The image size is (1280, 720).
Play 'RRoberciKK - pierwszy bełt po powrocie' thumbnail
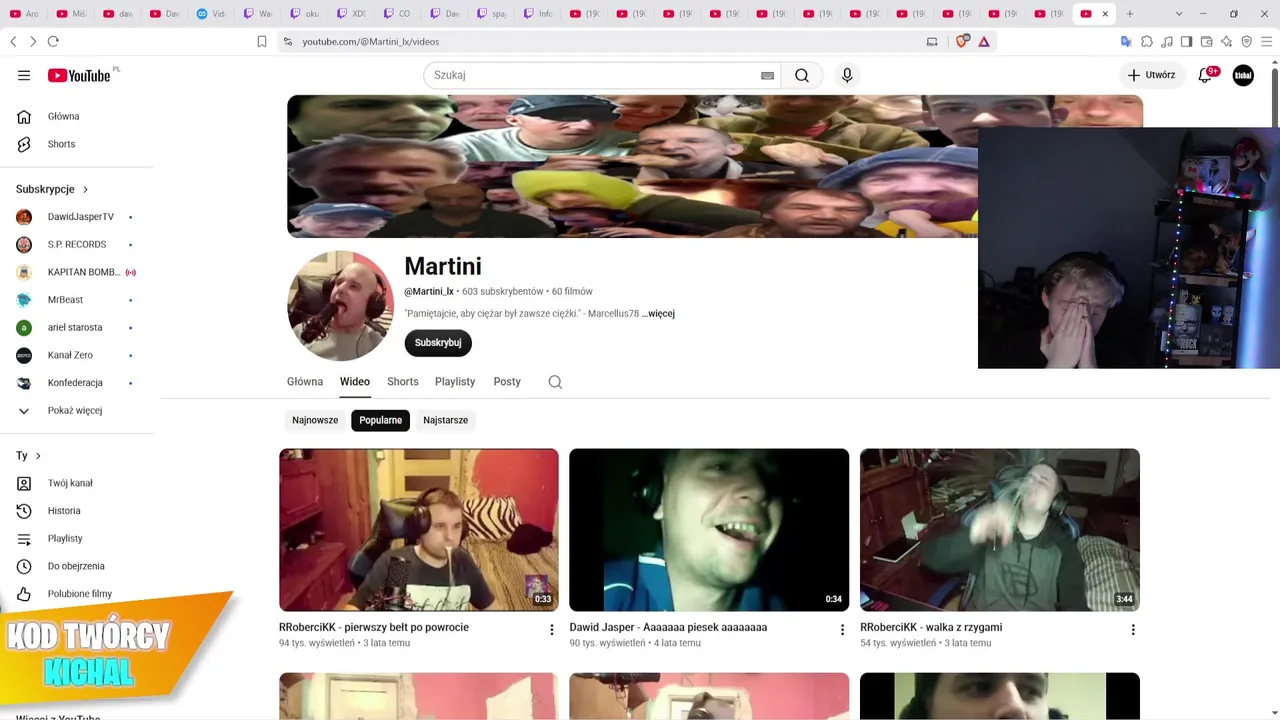[419, 530]
